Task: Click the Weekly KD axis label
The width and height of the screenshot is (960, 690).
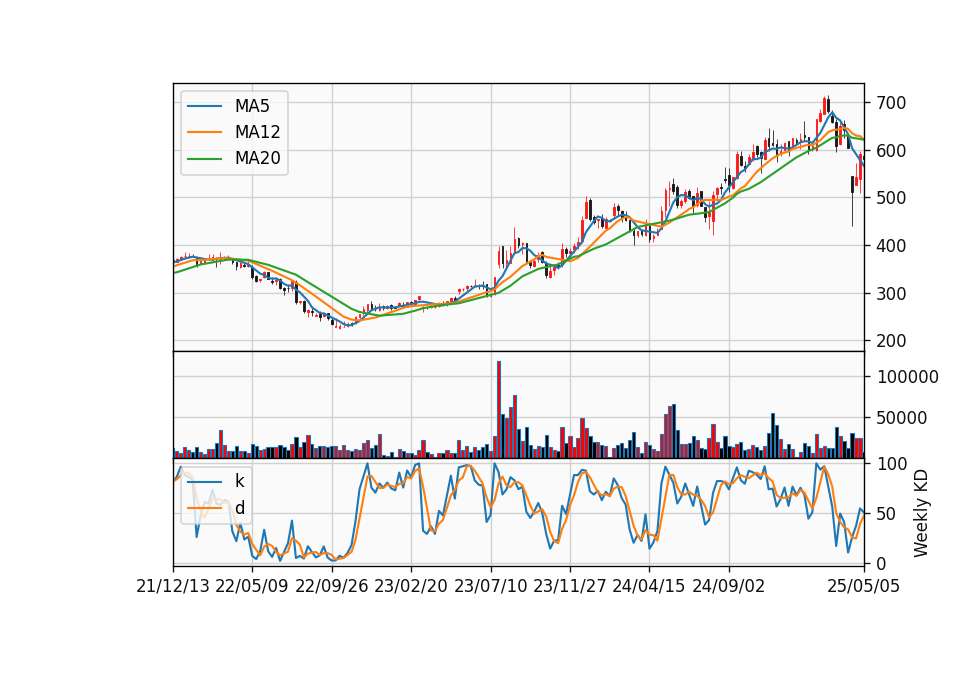Action: click(x=921, y=514)
